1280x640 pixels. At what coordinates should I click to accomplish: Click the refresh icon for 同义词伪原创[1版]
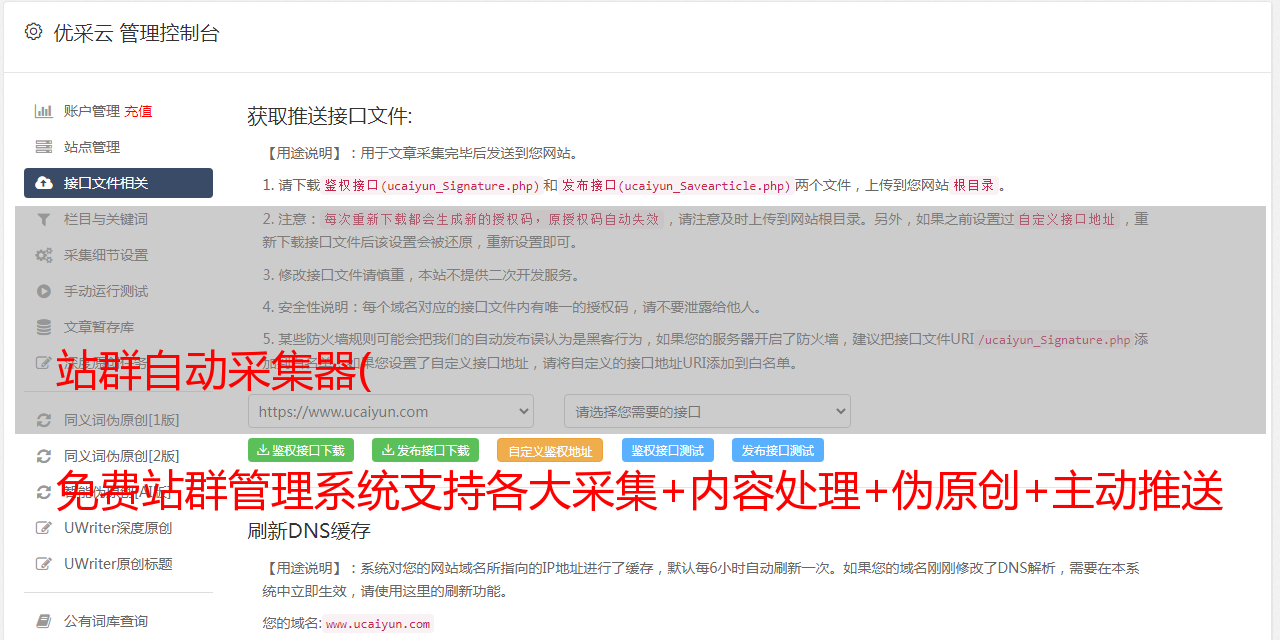tap(44, 420)
